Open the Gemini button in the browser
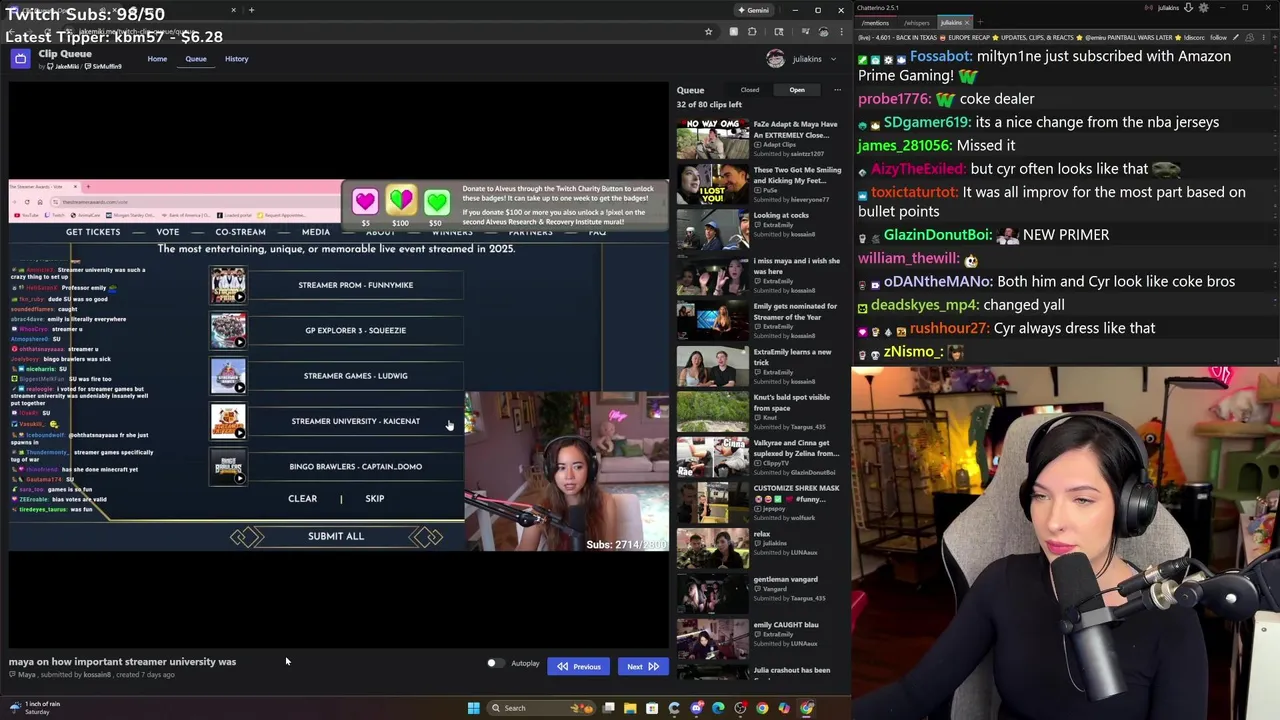 tap(753, 10)
